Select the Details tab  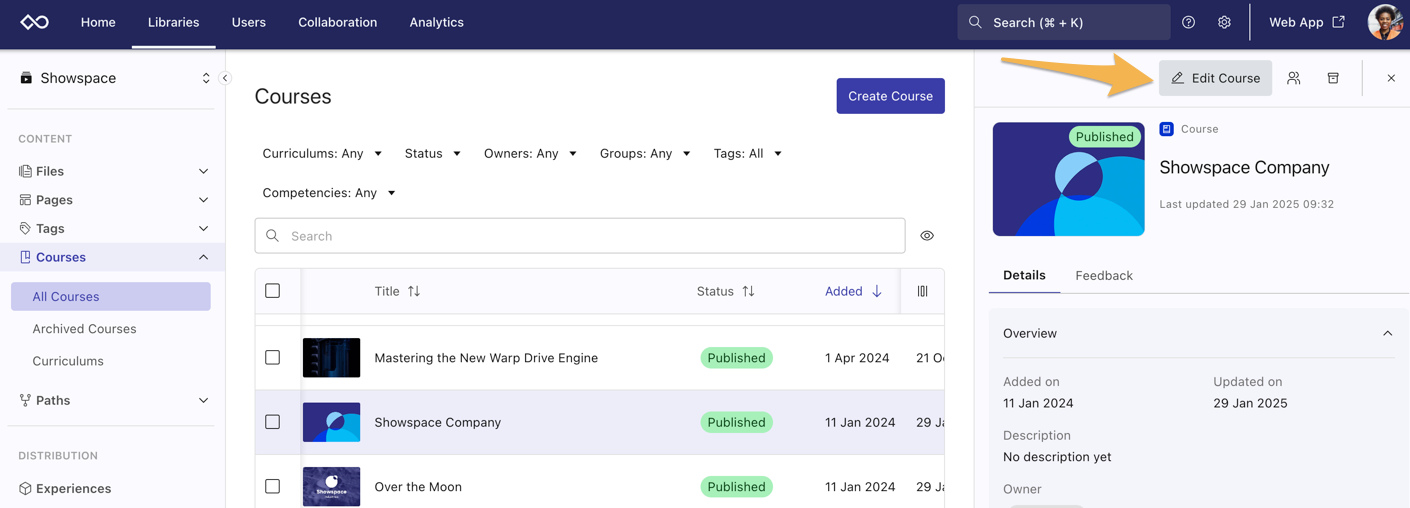click(x=1024, y=275)
